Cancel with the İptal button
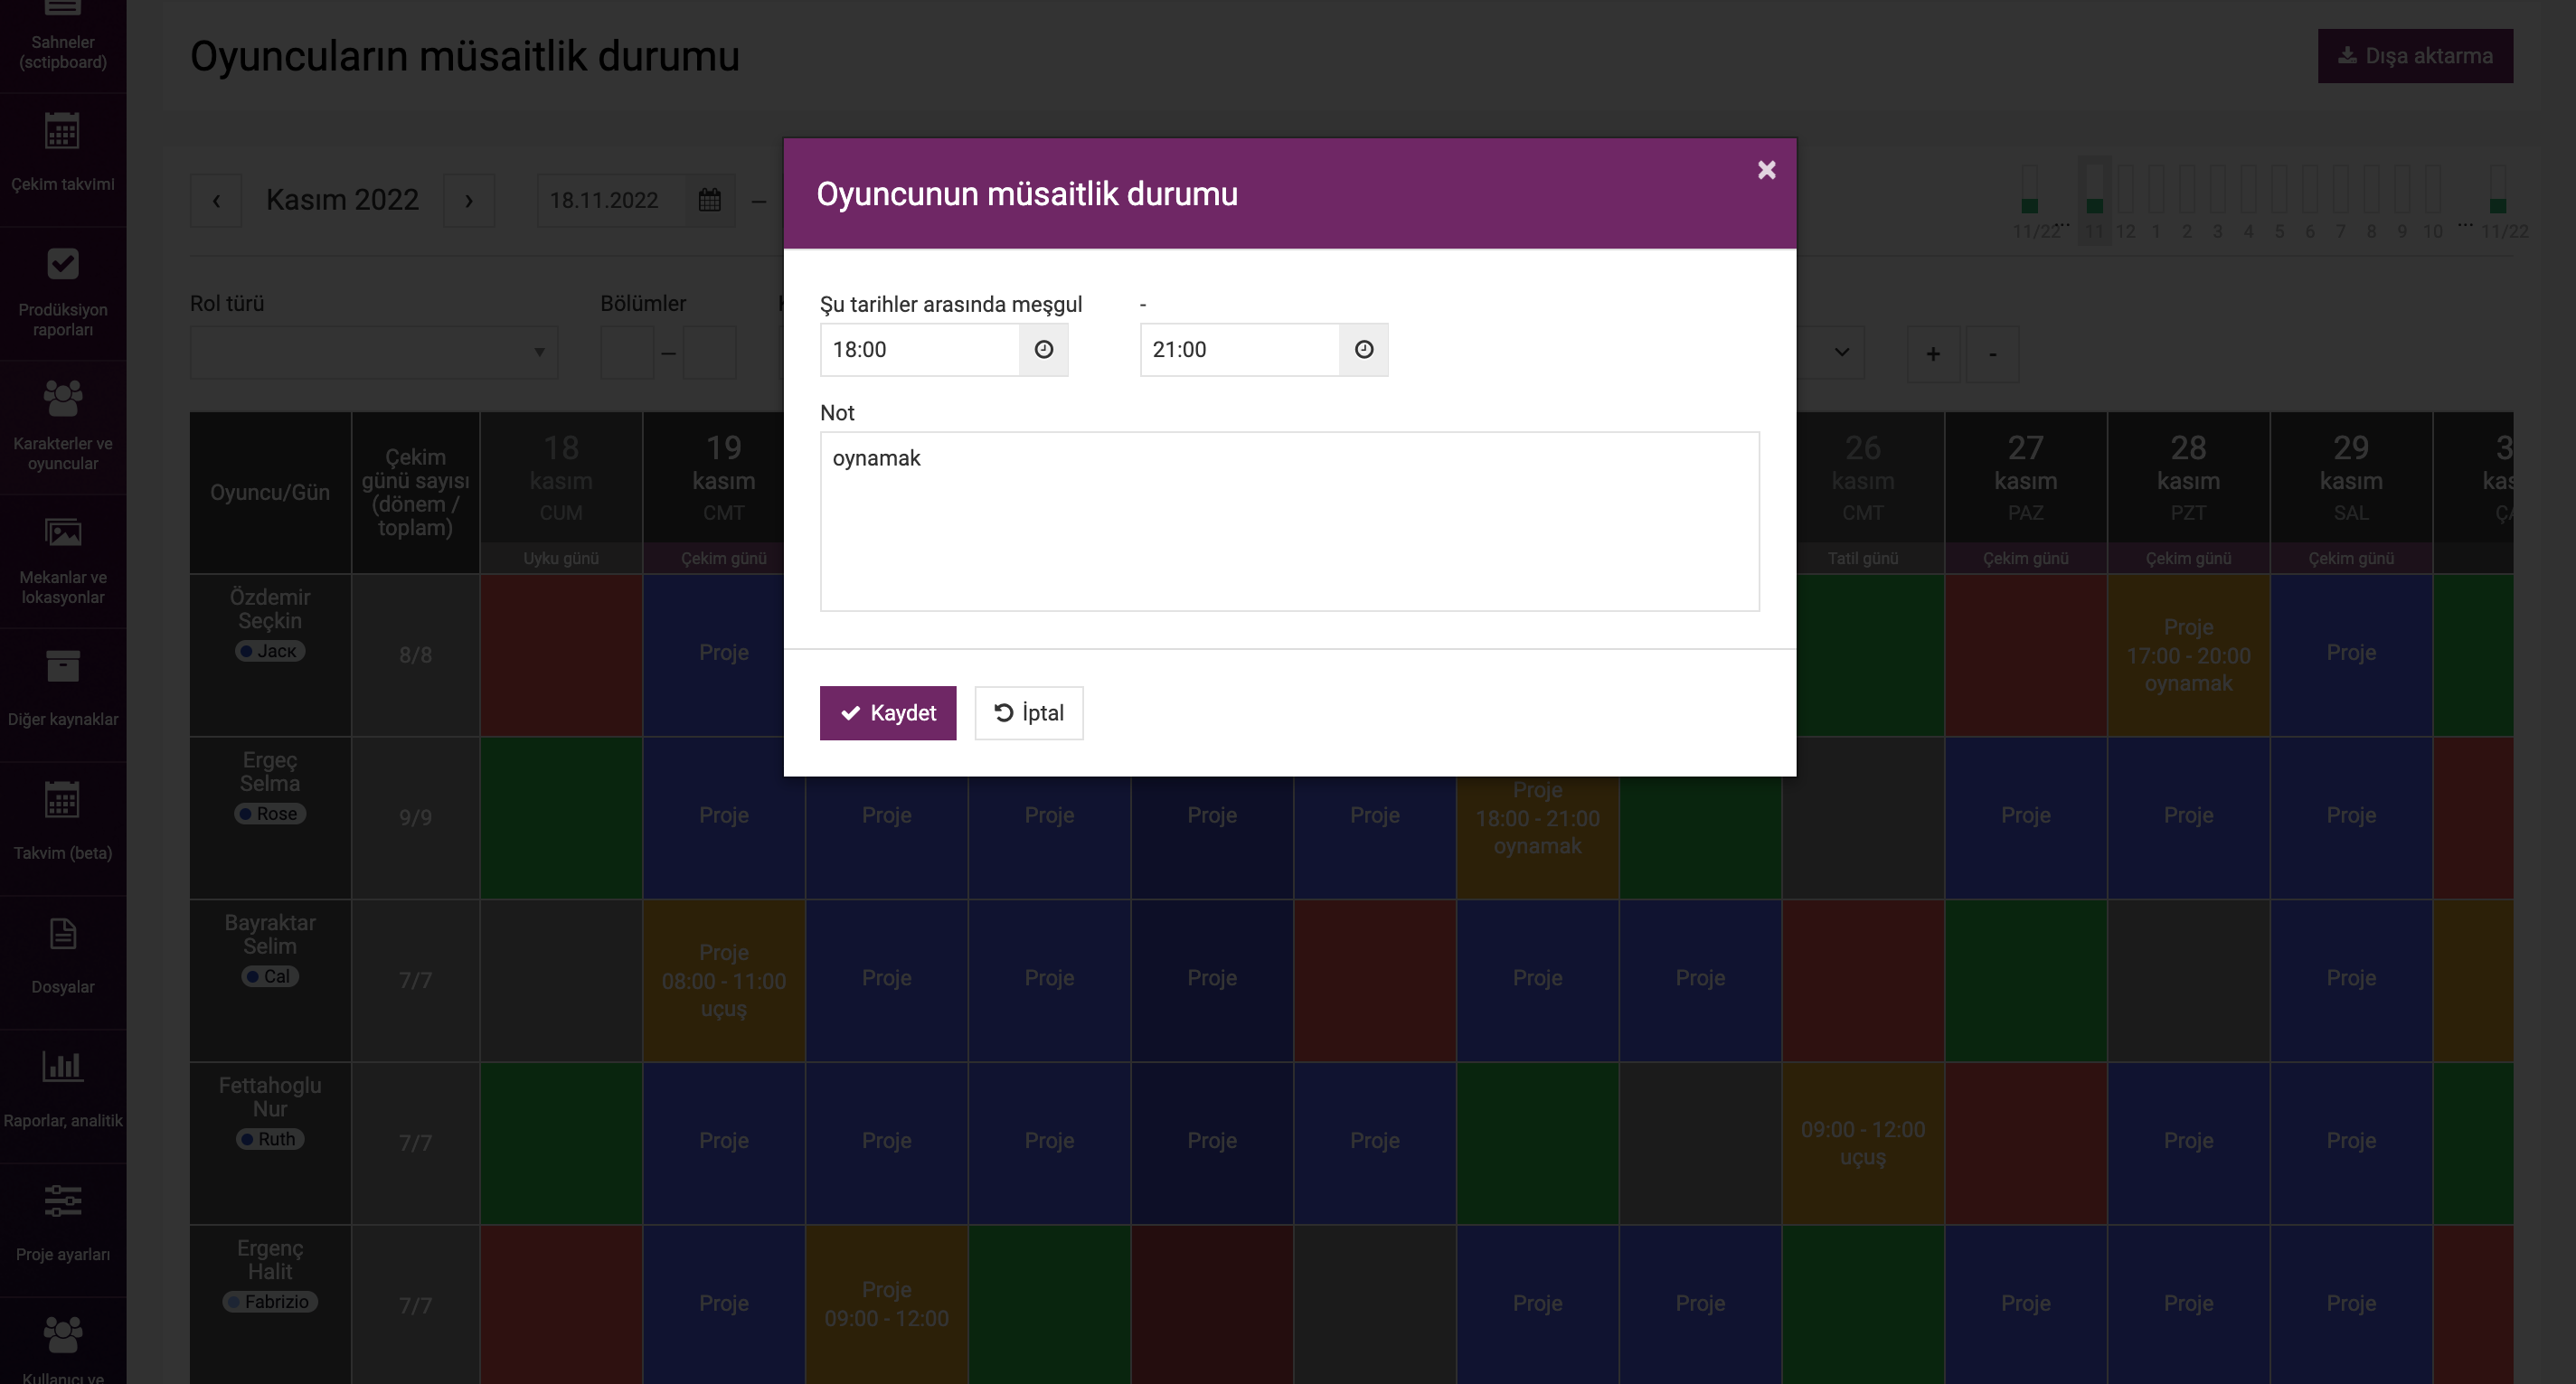The height and width of the screenshot is (1384, 2576). (x=1028, y=713)
